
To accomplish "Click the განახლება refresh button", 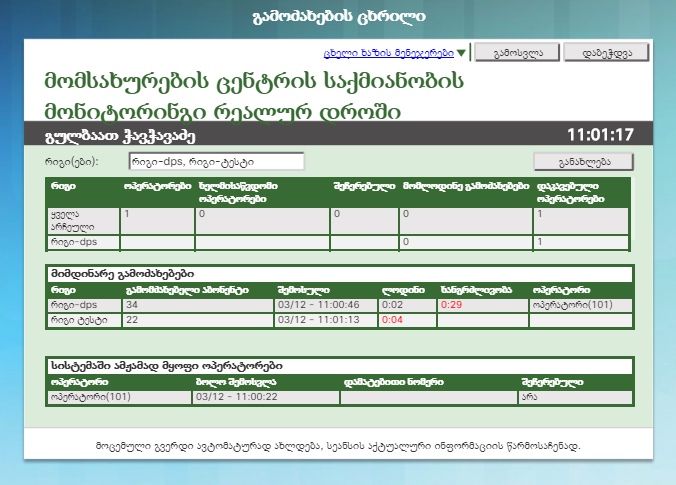I will tap(584, 161).
